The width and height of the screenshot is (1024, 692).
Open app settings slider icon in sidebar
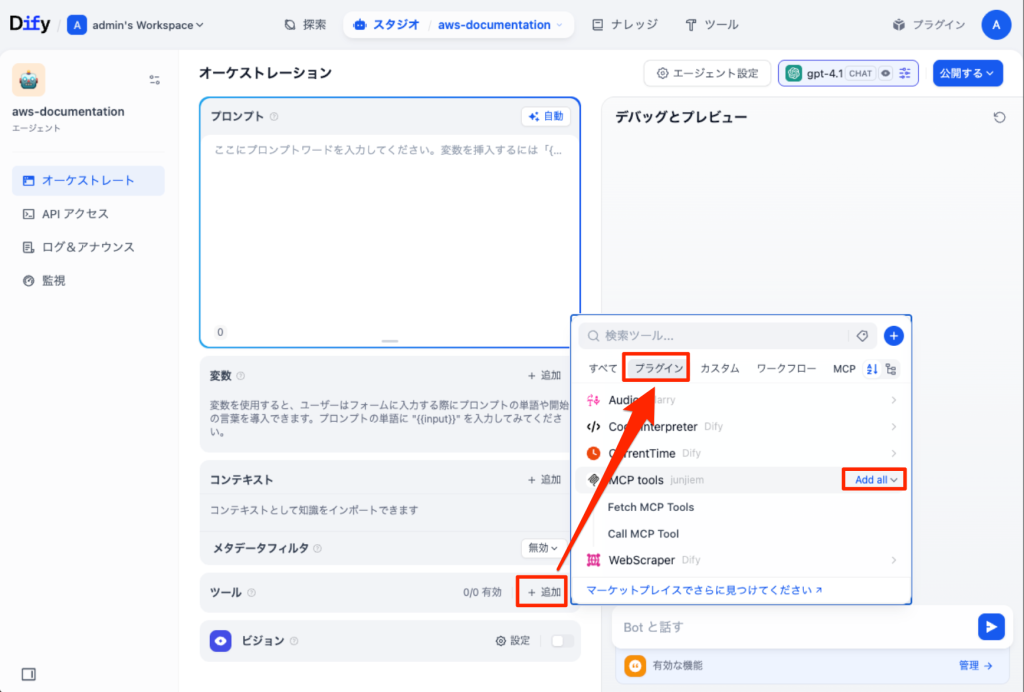click(154, 80)
